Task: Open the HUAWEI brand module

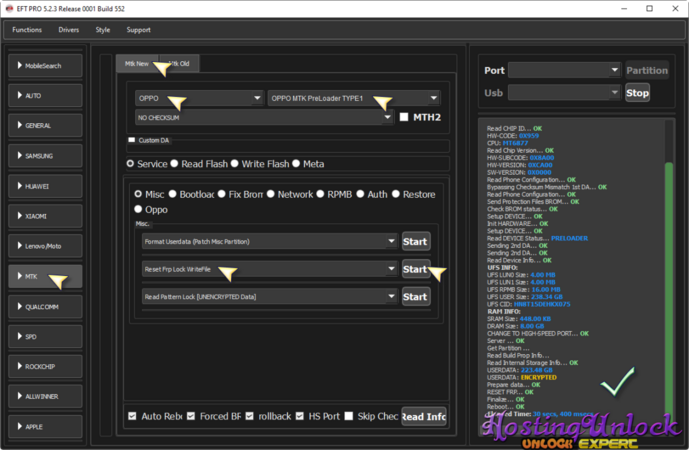Action: (x=50, y=186)
